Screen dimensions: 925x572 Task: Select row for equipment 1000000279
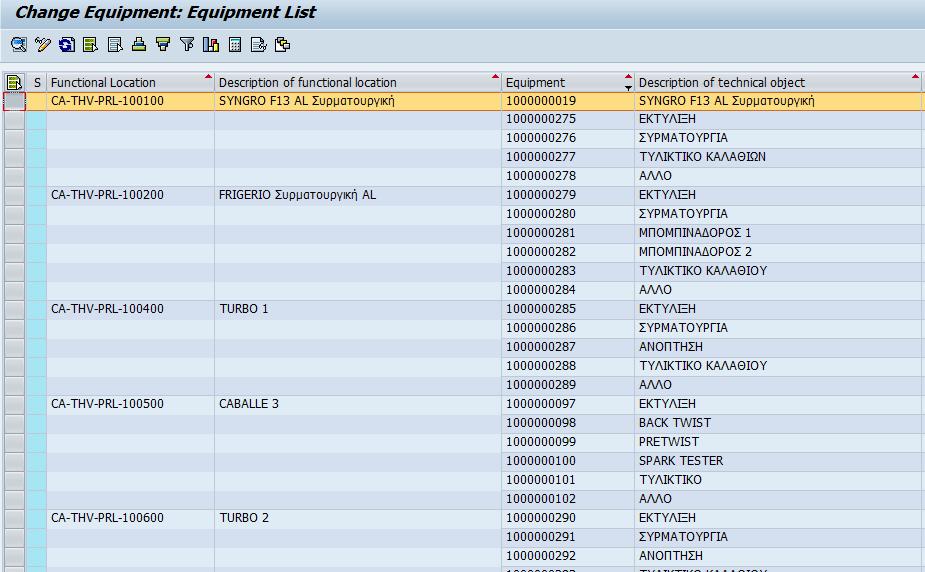click(x=15, y=195)
